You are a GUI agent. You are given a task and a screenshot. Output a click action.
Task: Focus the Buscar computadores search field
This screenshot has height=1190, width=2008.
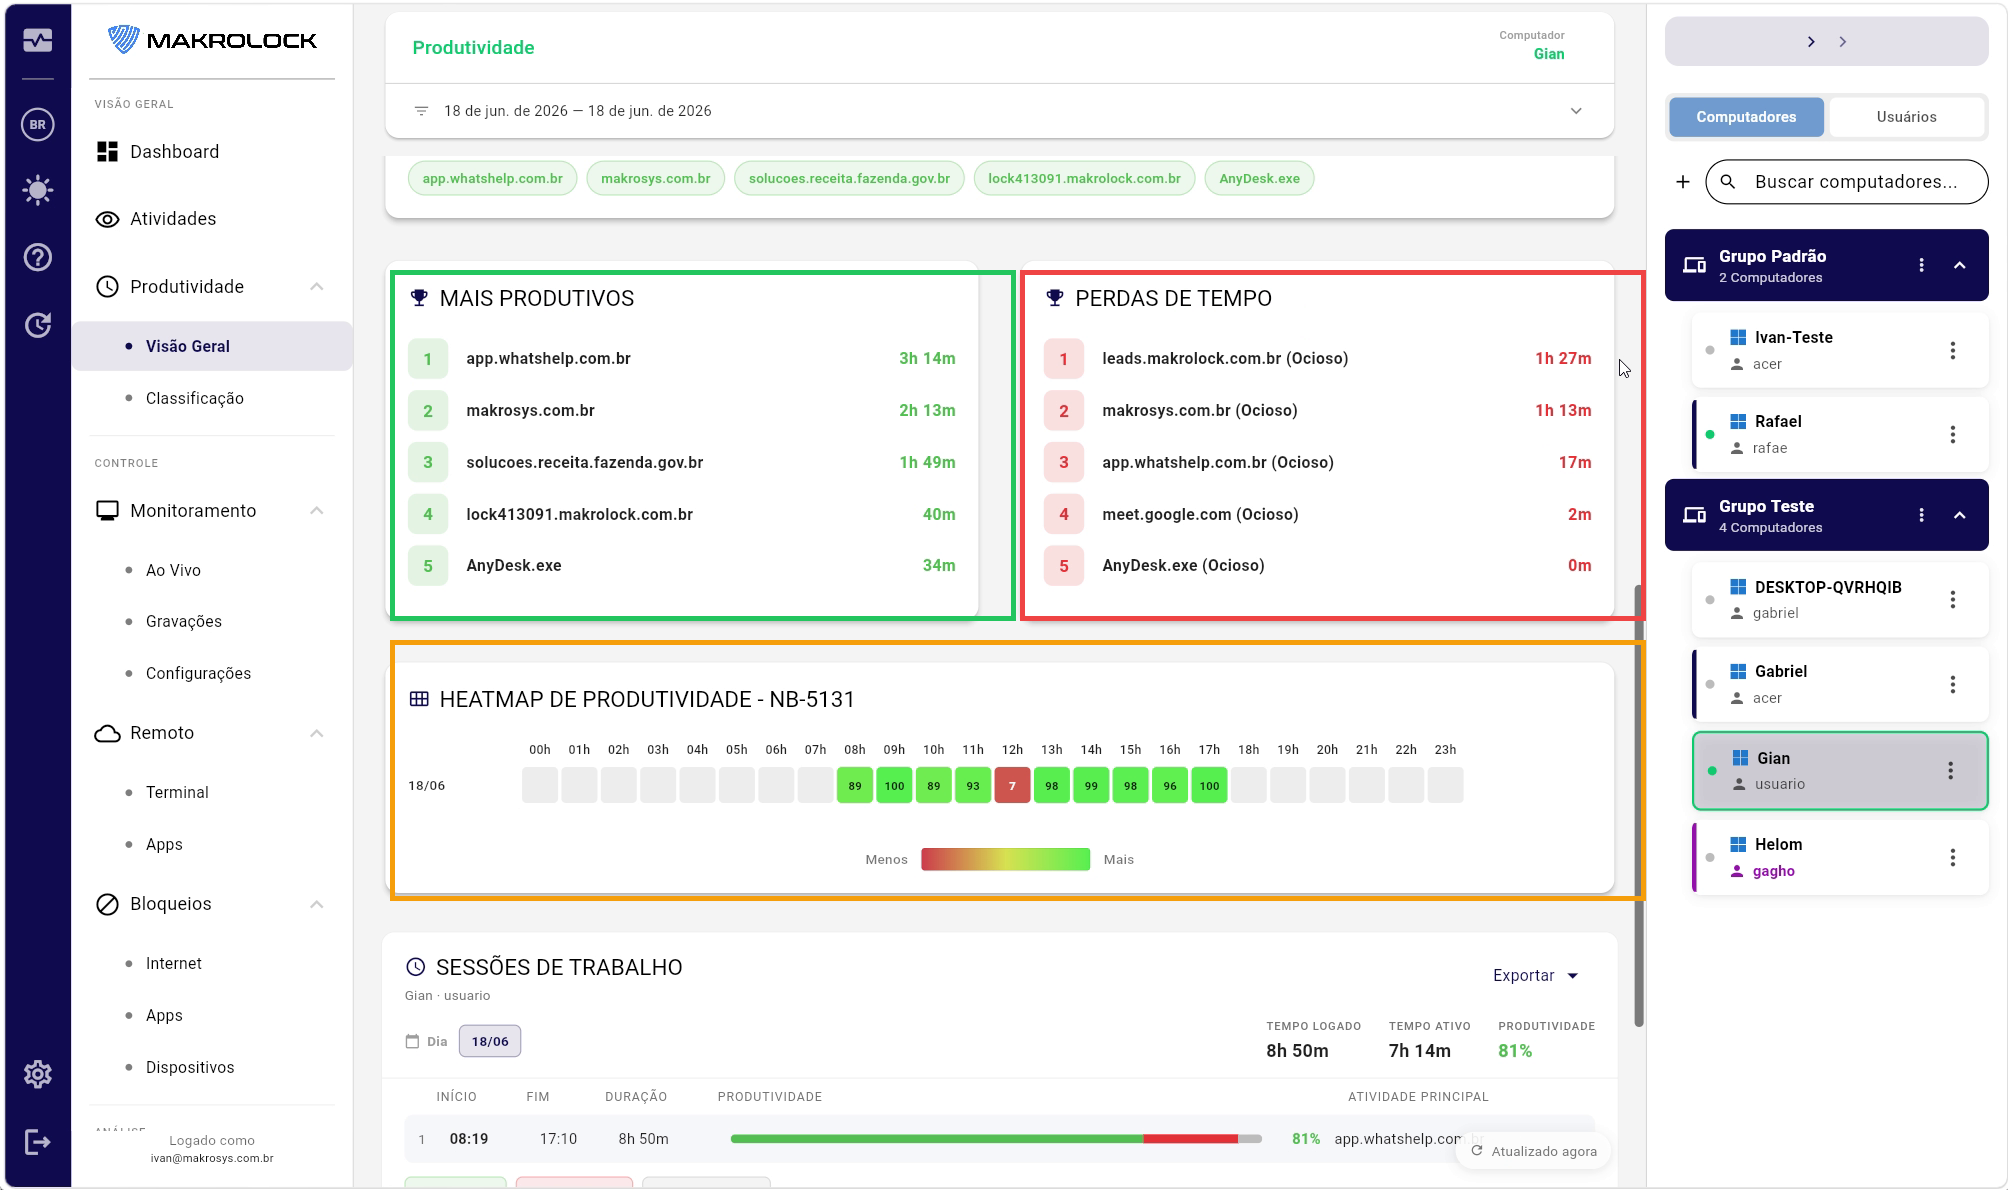pos(1847,182)
